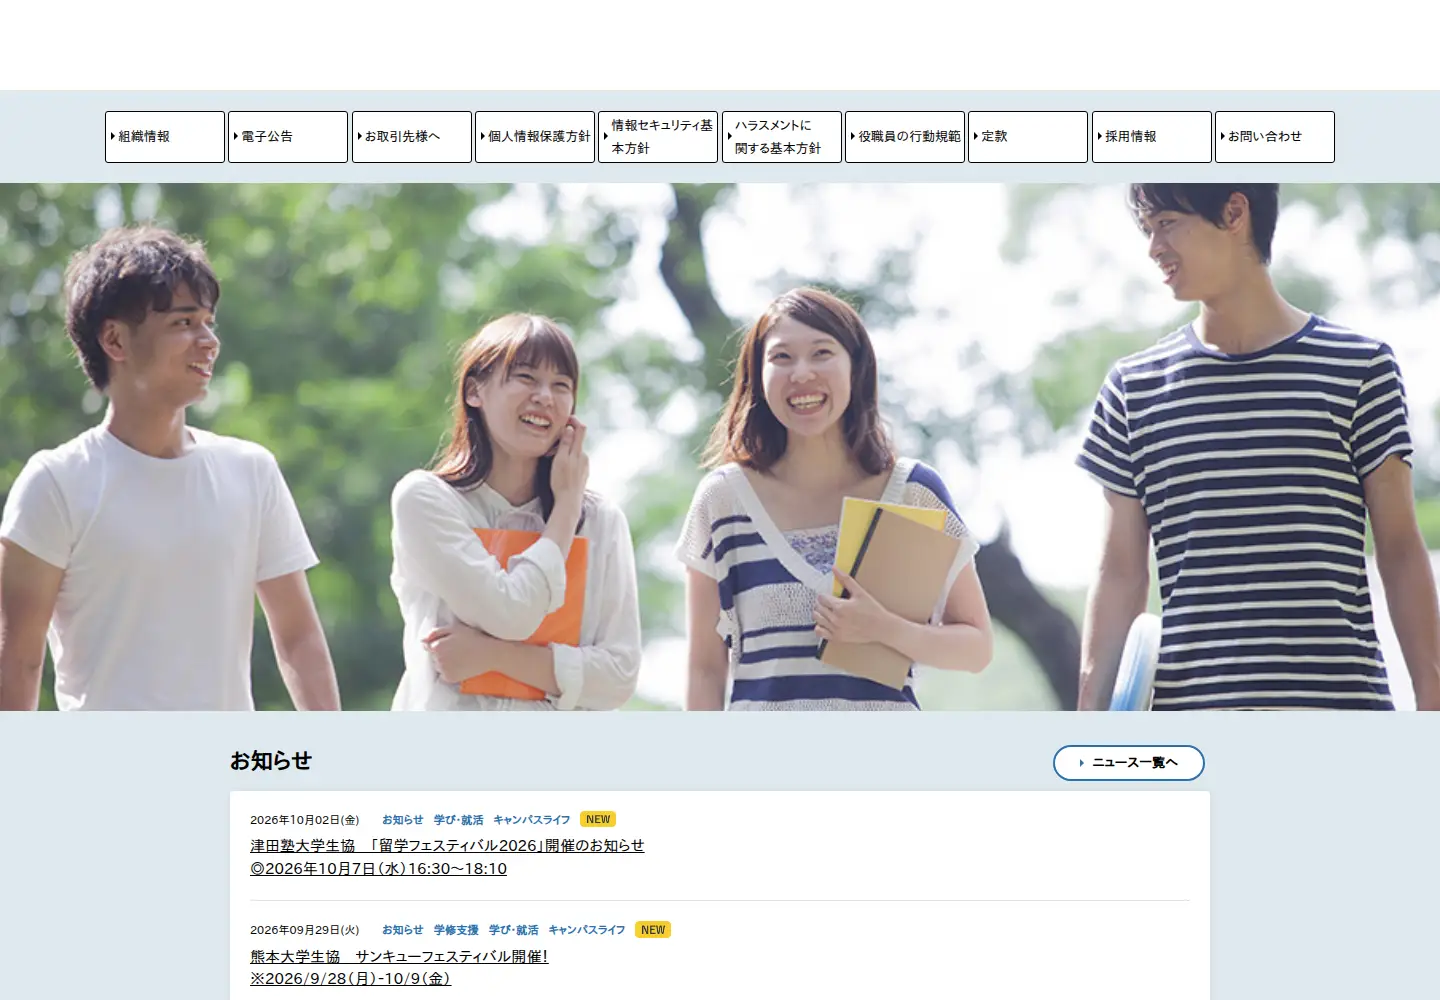Open 情報セキュリティ基本方針 link
Image resolution: width=1440 pixels, height=1000 pixels.
pos(658,137)
